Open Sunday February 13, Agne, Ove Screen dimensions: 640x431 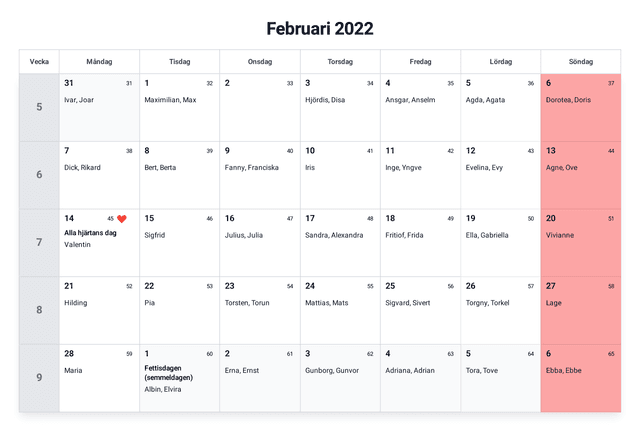580,175
